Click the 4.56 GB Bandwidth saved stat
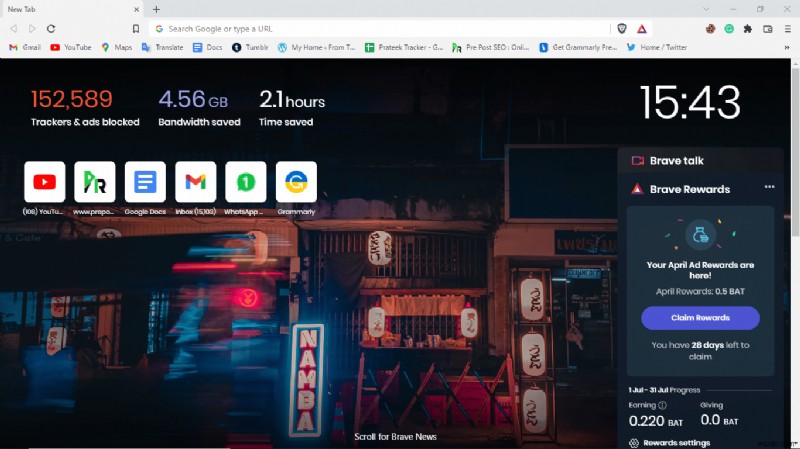Viewport: 800px width, 449px height. pyautogui.click(x=199, y=107)
